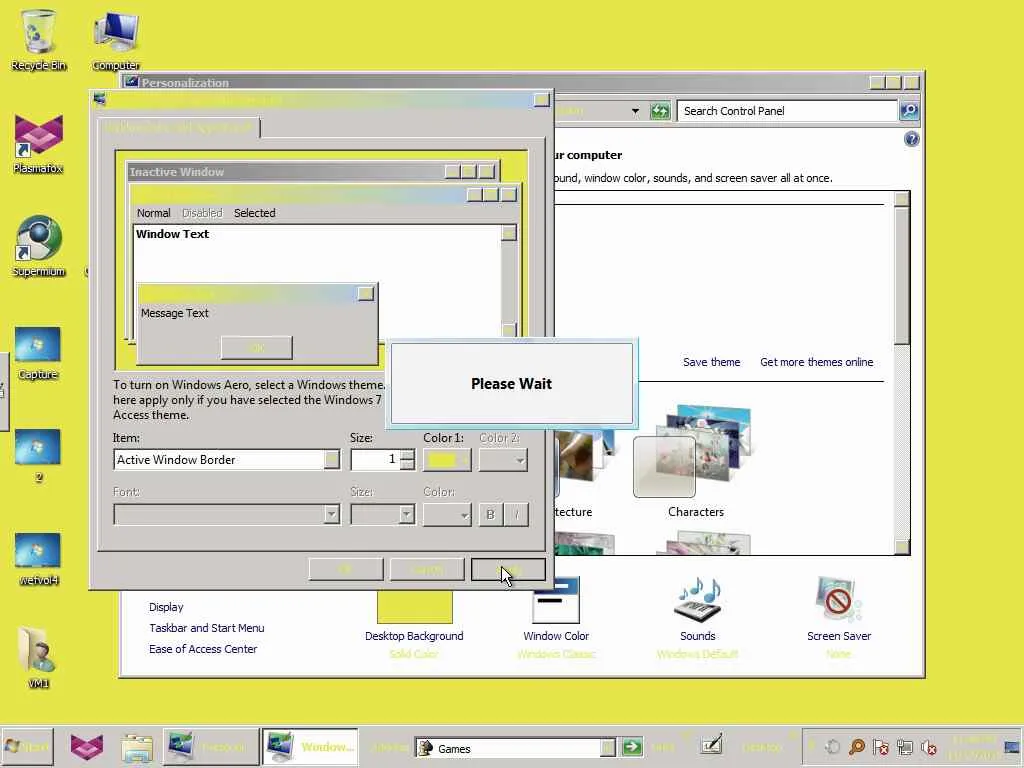Open Ease of Access Center link
The image size is (1024, 768).
click(202, 648)
